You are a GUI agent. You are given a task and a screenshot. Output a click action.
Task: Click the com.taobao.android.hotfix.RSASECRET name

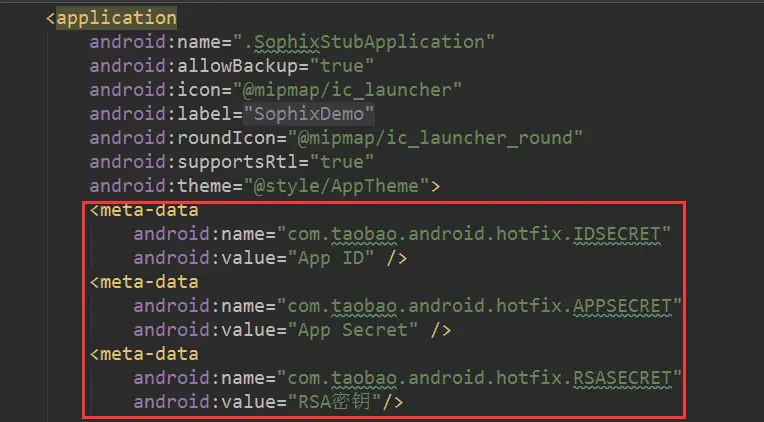(x=479, y=378)
